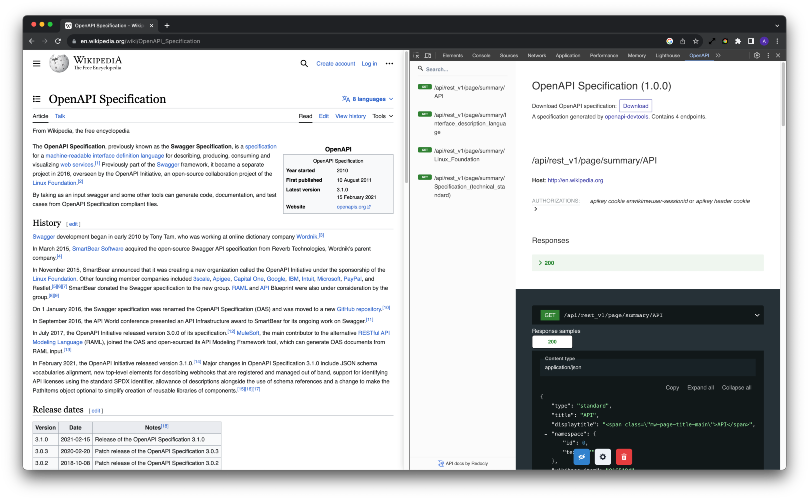Open the GET endpoint dropdown chevron in dark panel
809x500 pixels.
[757, 315]
